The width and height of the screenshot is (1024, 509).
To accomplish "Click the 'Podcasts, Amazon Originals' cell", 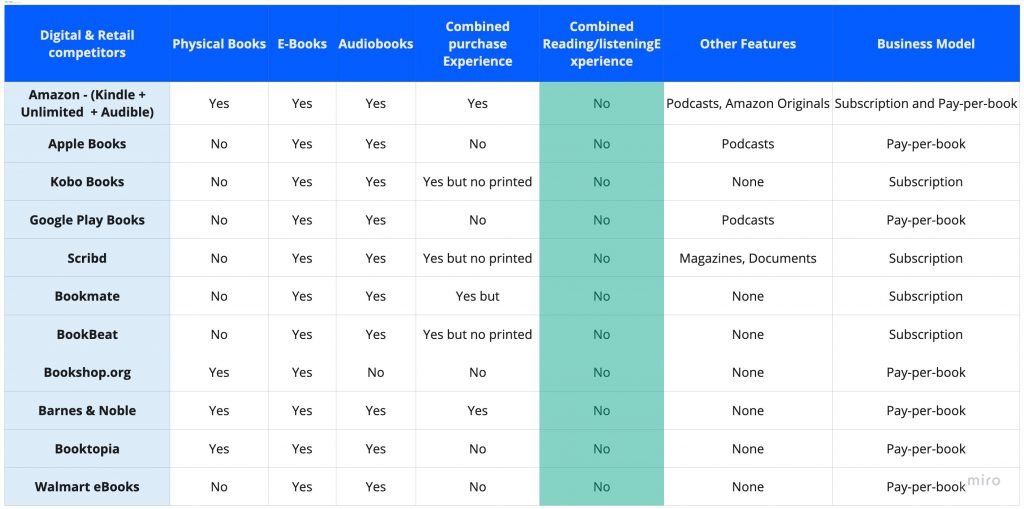I will (x=748, y=103).
